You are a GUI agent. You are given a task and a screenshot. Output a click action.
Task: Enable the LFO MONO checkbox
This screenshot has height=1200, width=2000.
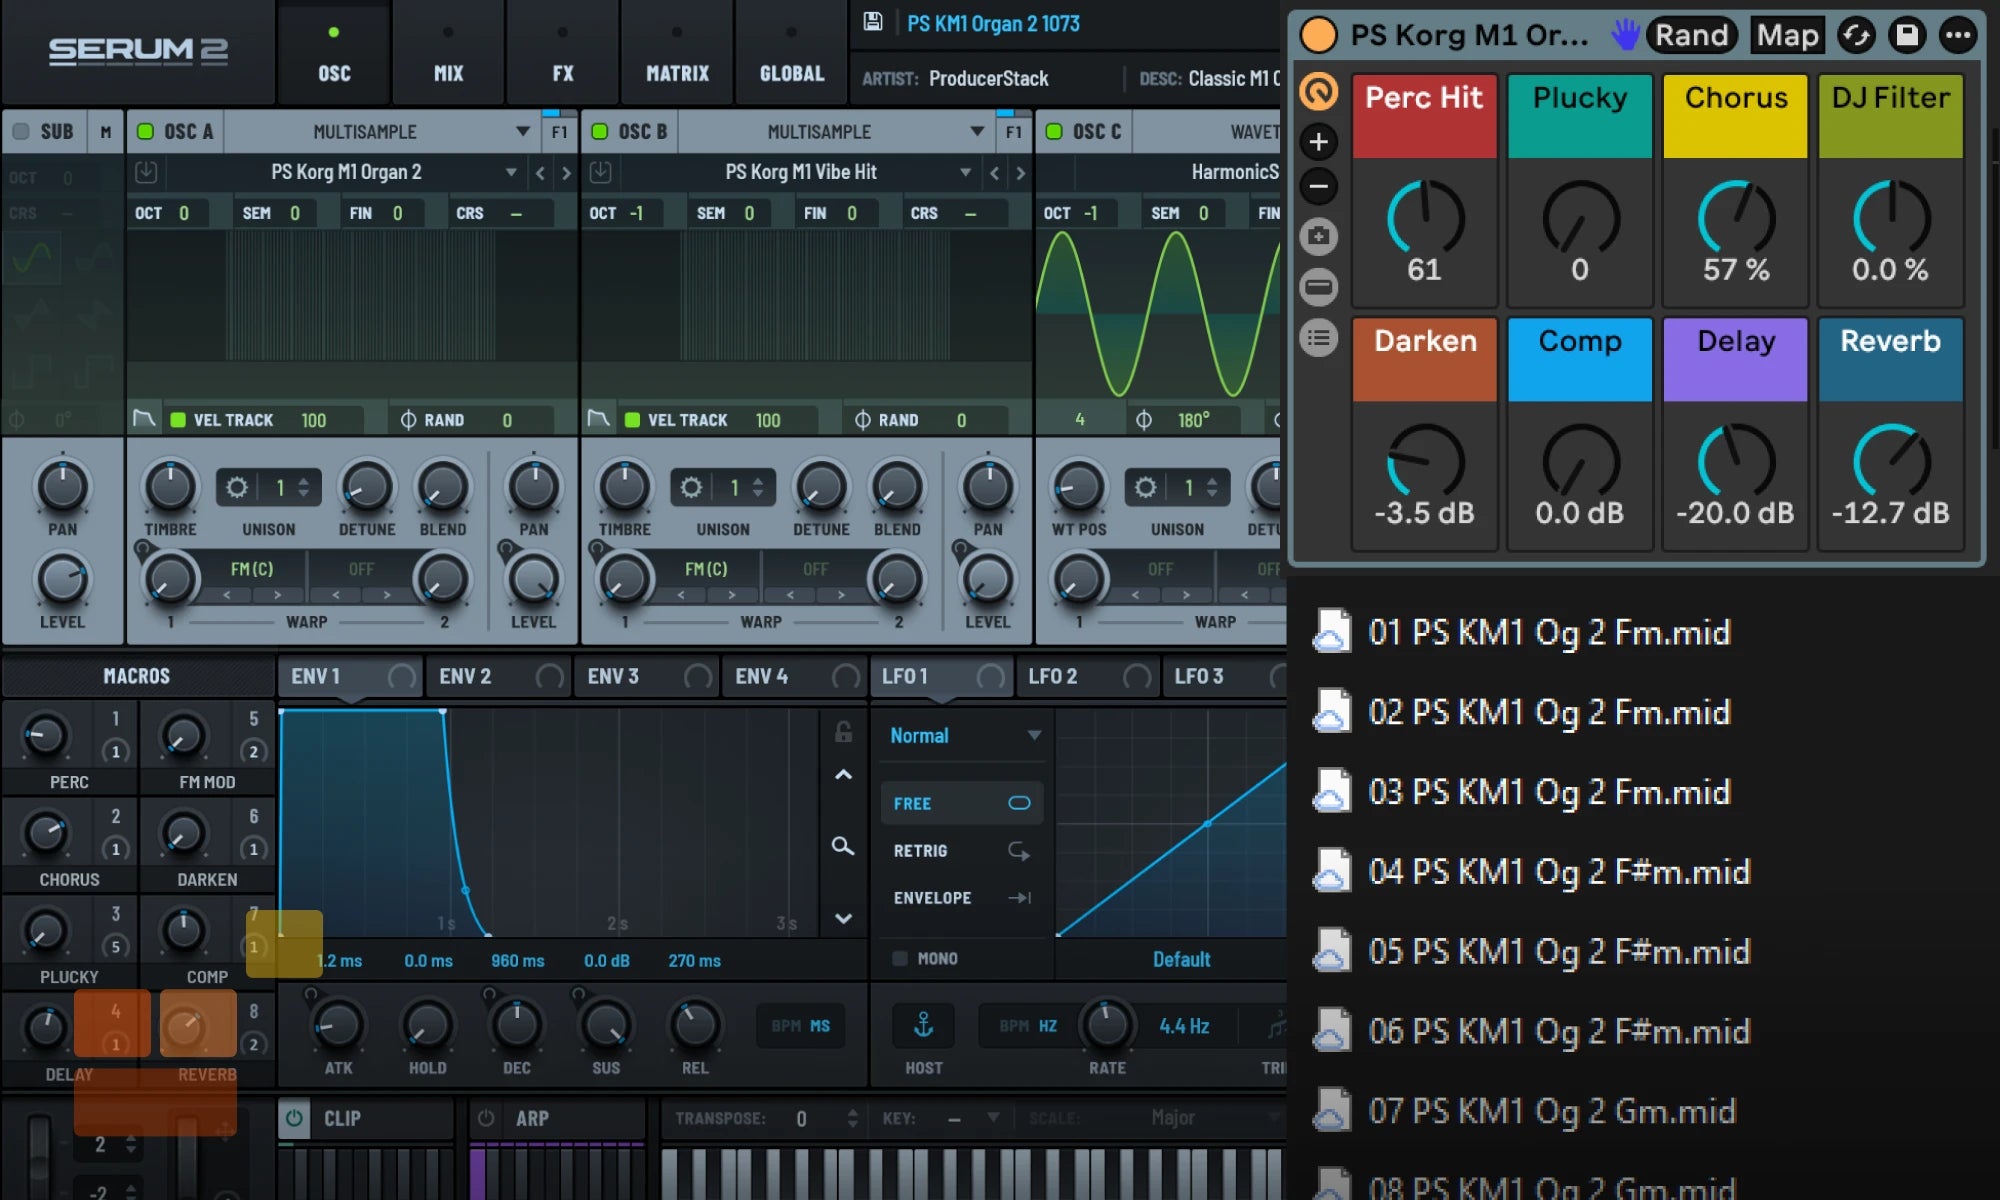tap(900, 958)
